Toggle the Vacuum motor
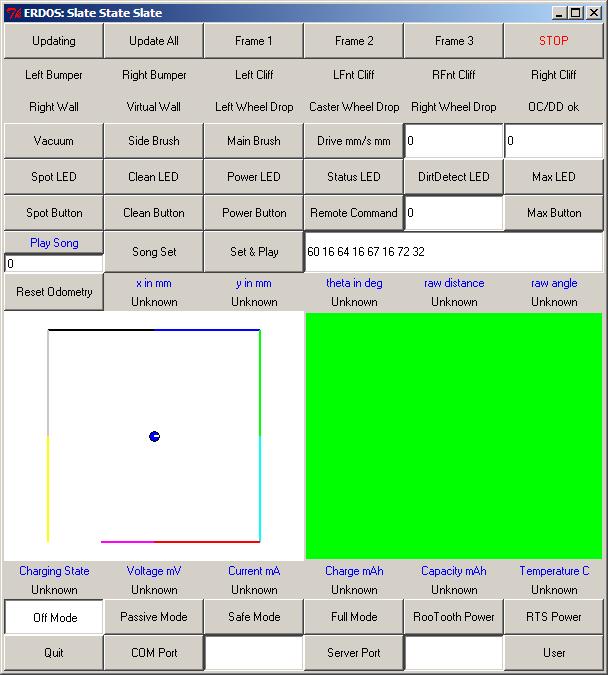The image size is (608, 675). [x=54, y=141]
